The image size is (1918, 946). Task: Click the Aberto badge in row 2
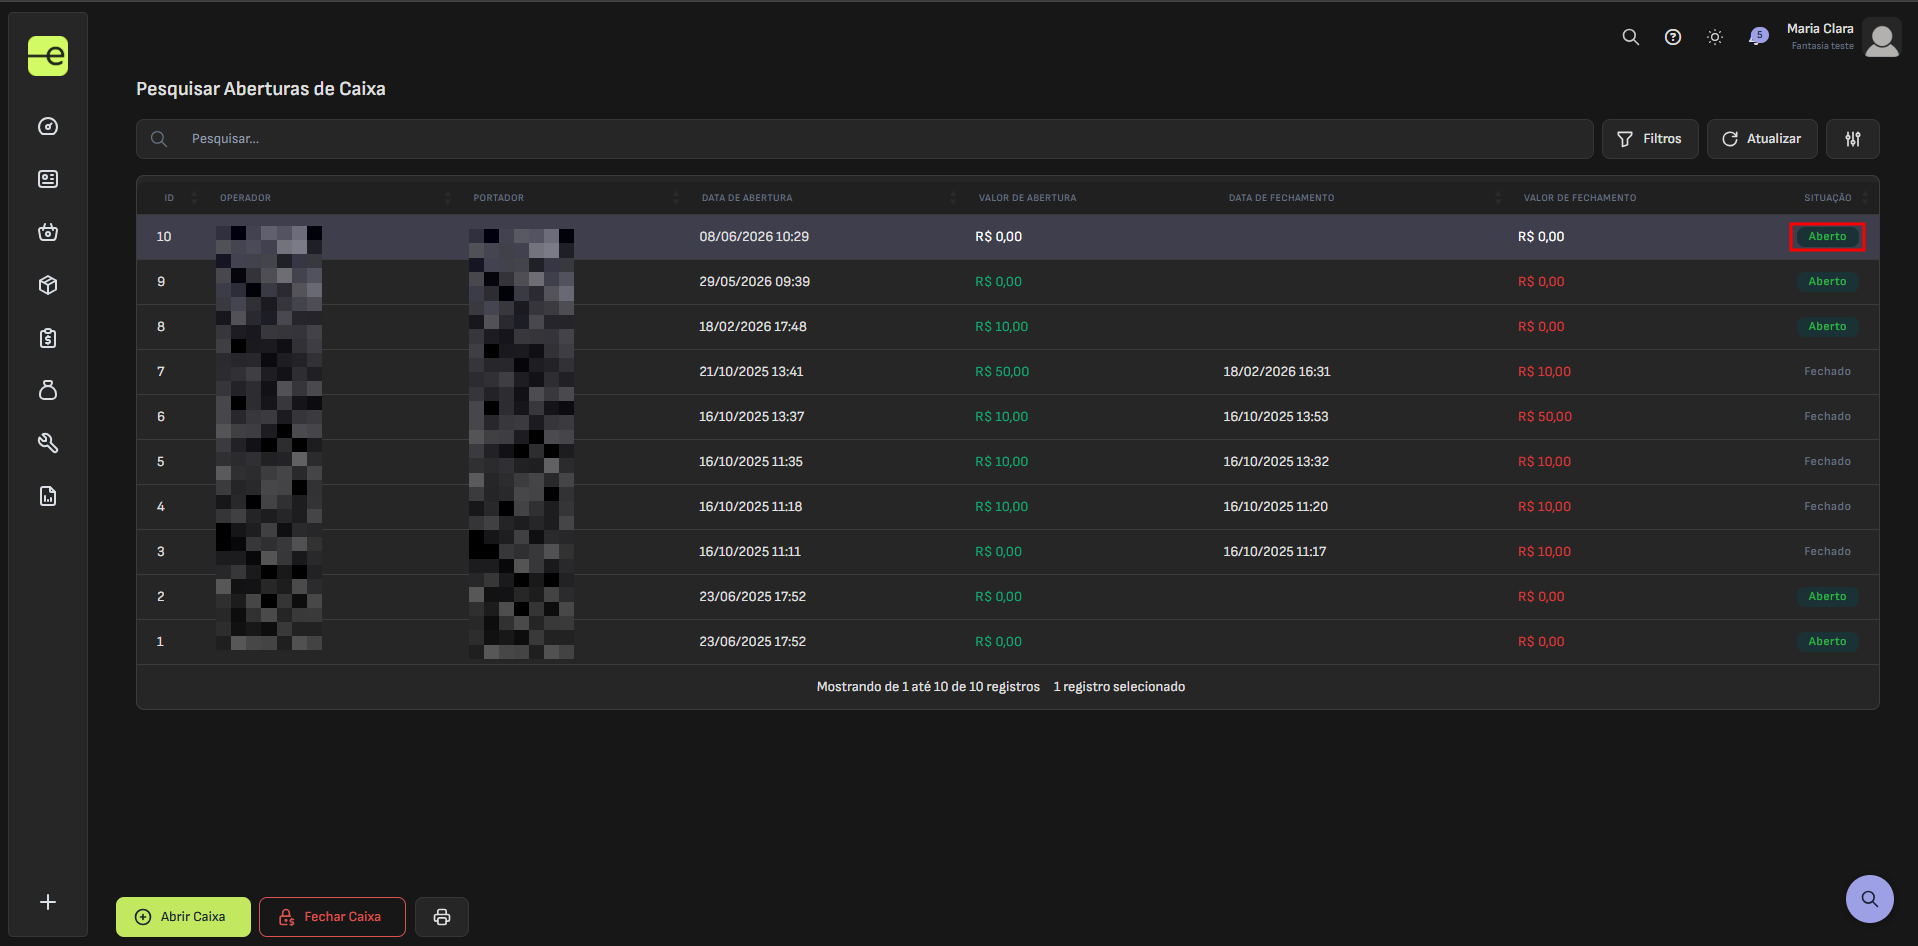point(1827,597)
